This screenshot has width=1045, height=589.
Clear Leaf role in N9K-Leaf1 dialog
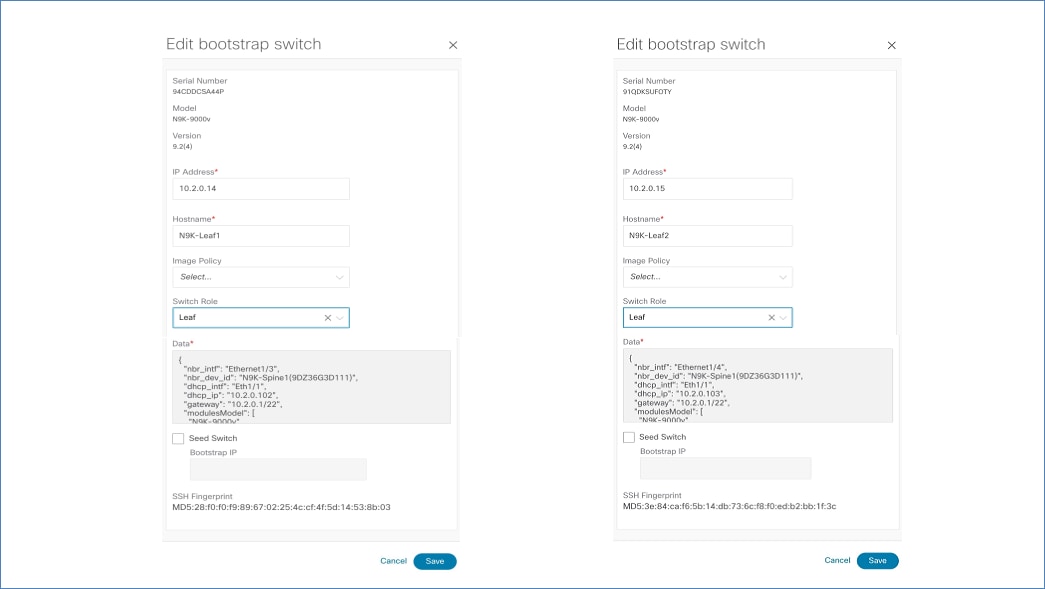[328, 318]
